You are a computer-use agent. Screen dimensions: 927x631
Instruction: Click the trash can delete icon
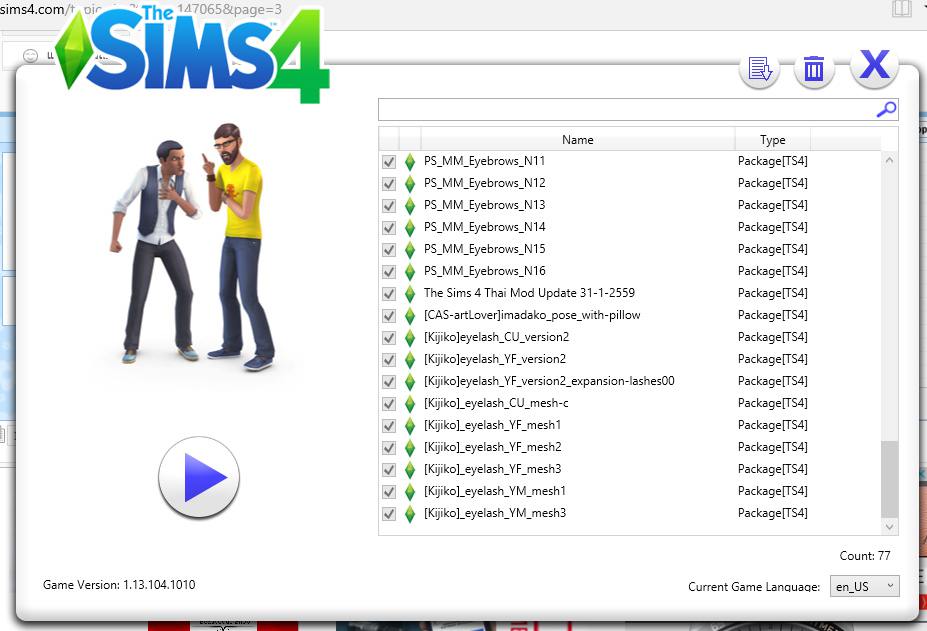pos(814,69)
